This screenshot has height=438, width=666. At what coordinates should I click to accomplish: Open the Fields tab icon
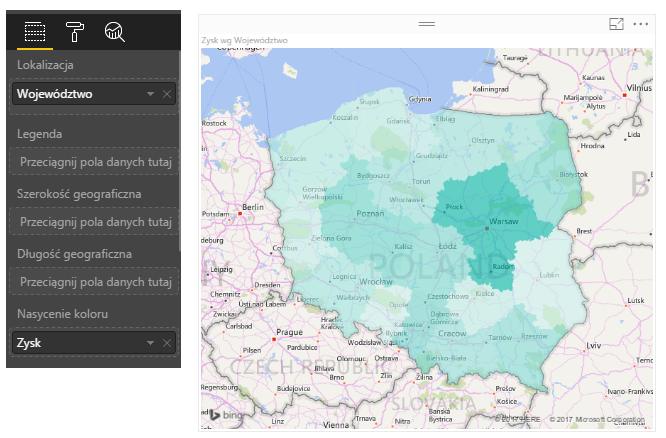click(x=35, y=32)
